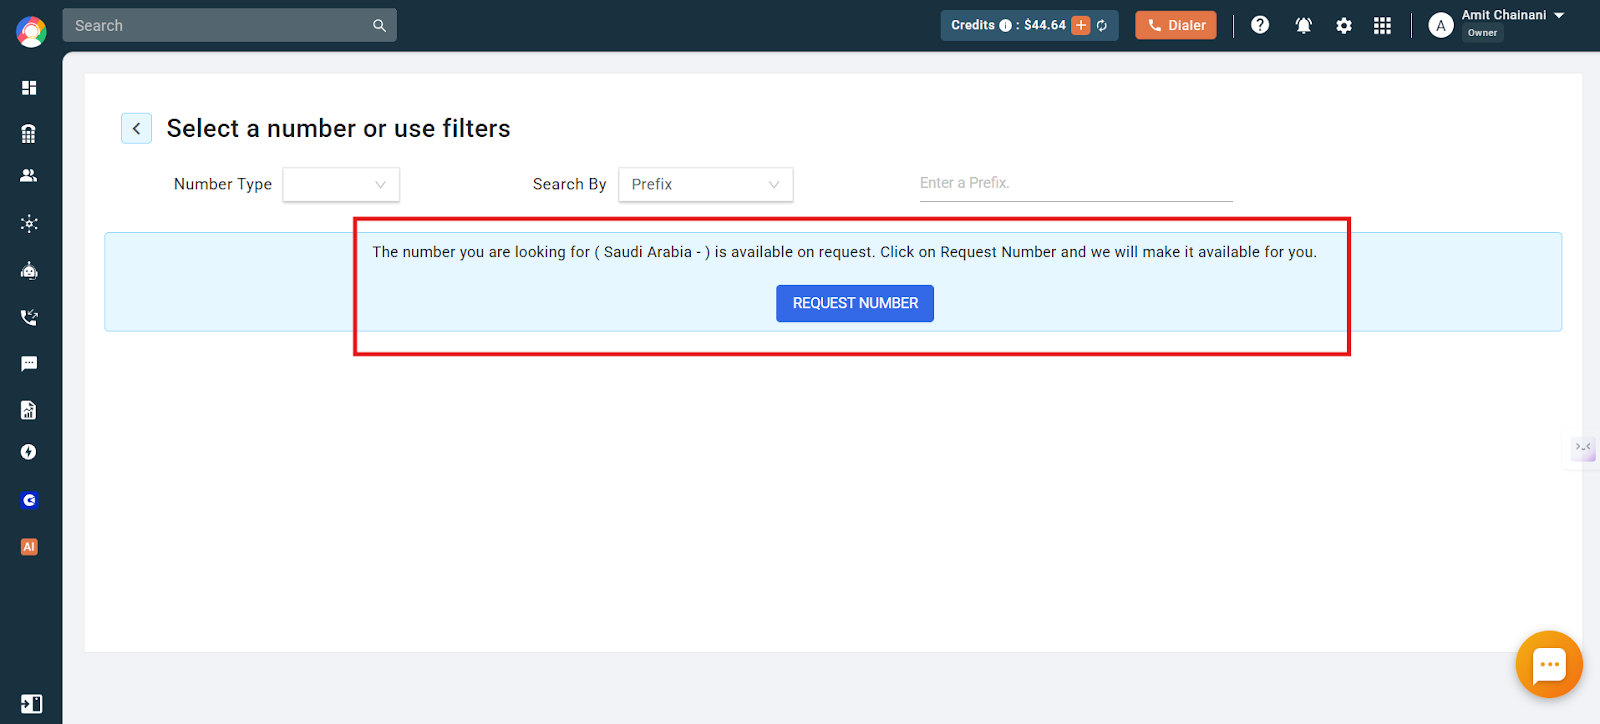Click the app logo in top-left corner
Screen dimensions: 1600x724
(x=31, y=32)
